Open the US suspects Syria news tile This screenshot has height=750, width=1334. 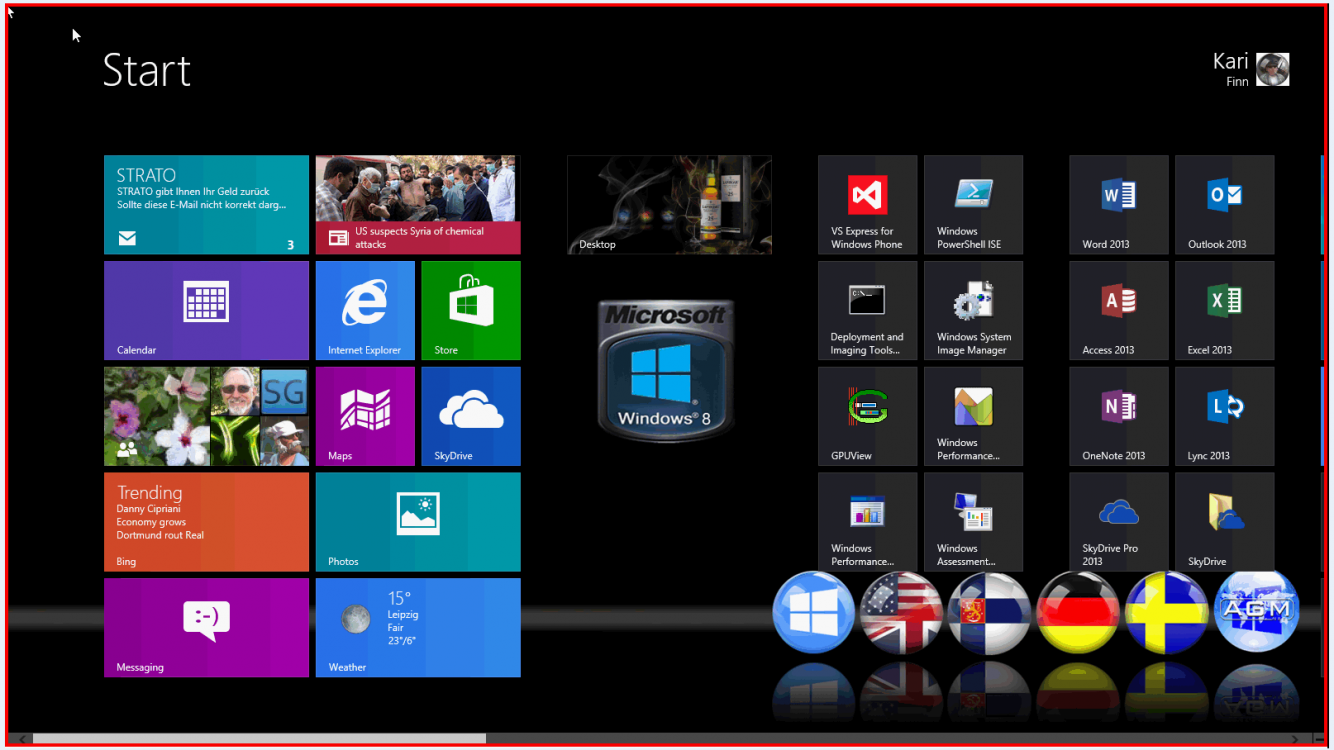[418, 204]
